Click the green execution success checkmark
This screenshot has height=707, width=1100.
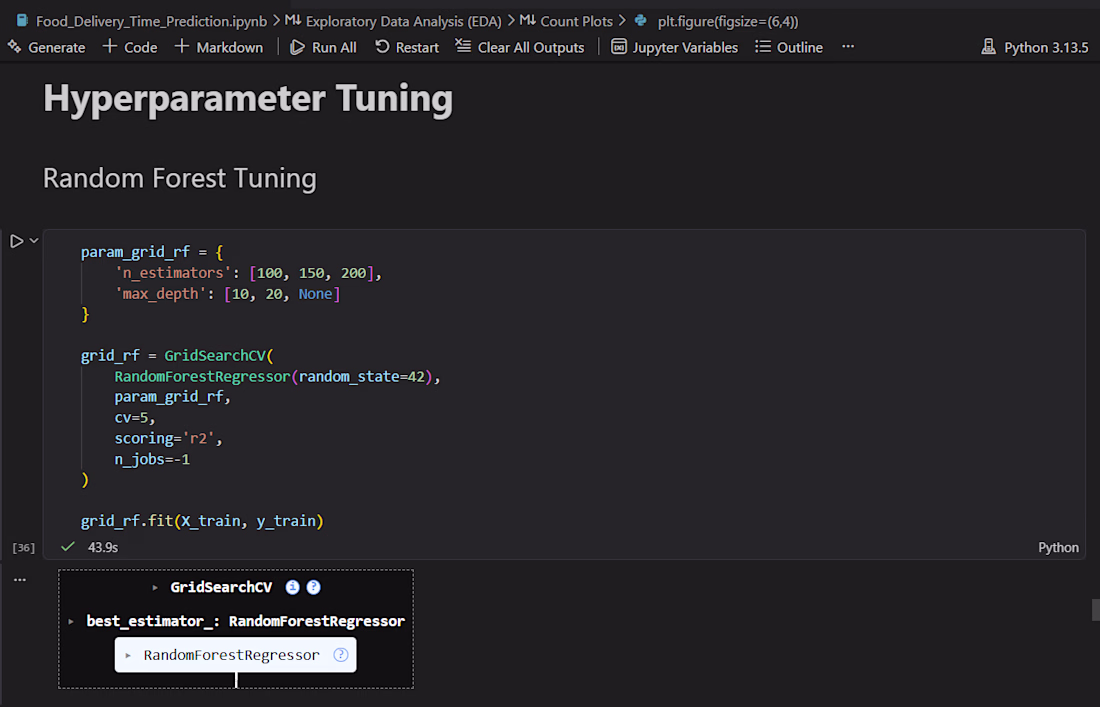pos(67,546)
